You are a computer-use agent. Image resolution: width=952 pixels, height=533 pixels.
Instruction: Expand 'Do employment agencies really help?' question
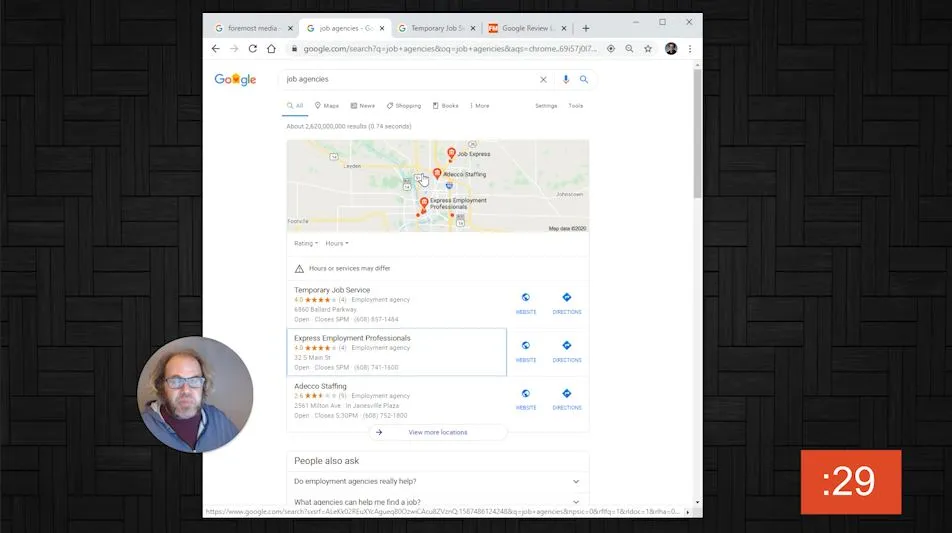point(437,481)
